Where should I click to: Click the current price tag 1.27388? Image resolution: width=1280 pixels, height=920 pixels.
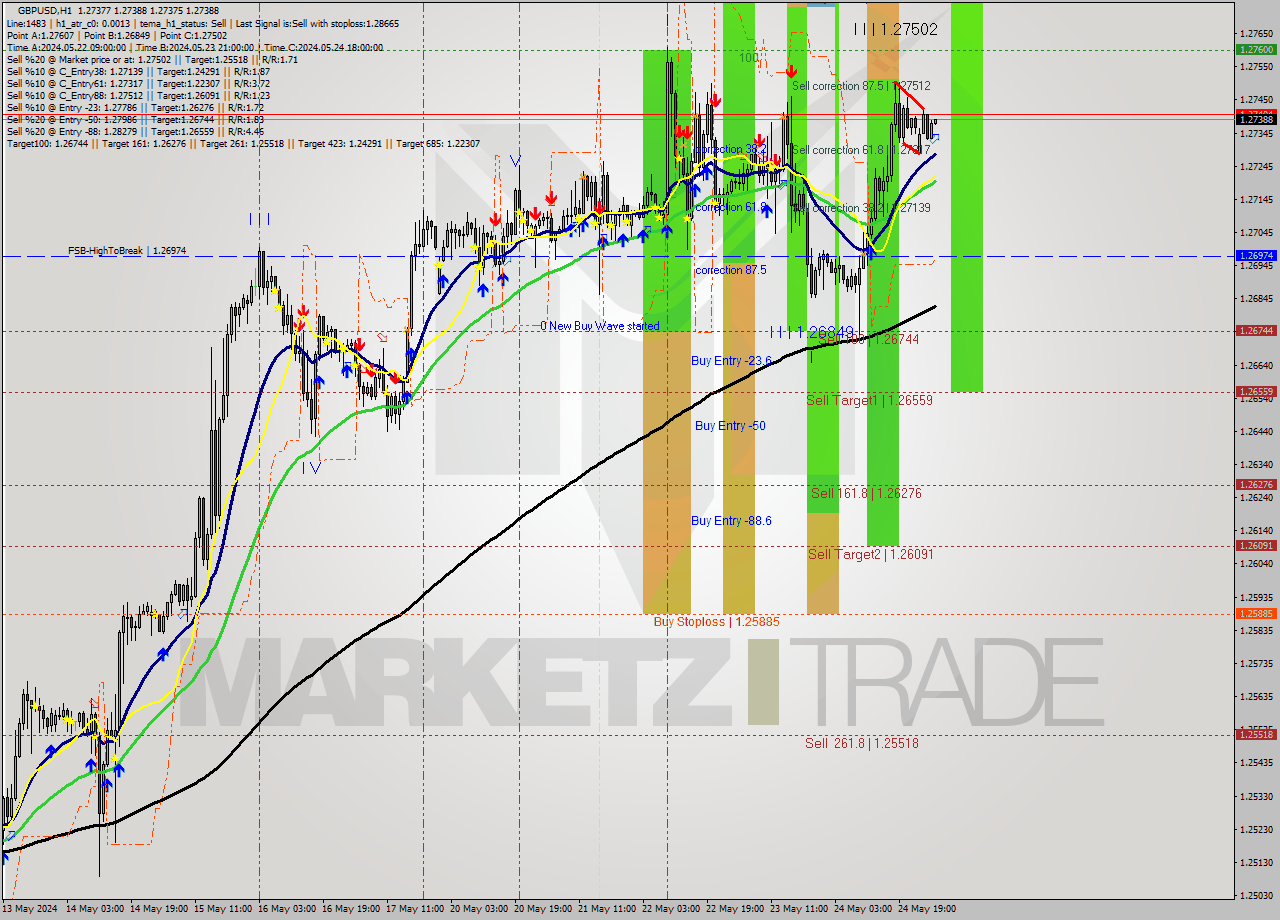click(1256, 119)
